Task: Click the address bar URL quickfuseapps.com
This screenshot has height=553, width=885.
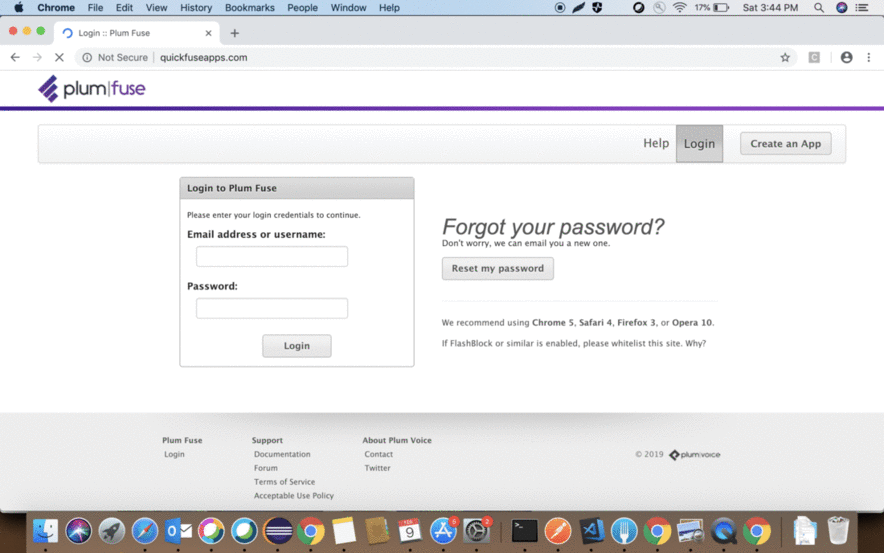Action: (x=204, y=57)
